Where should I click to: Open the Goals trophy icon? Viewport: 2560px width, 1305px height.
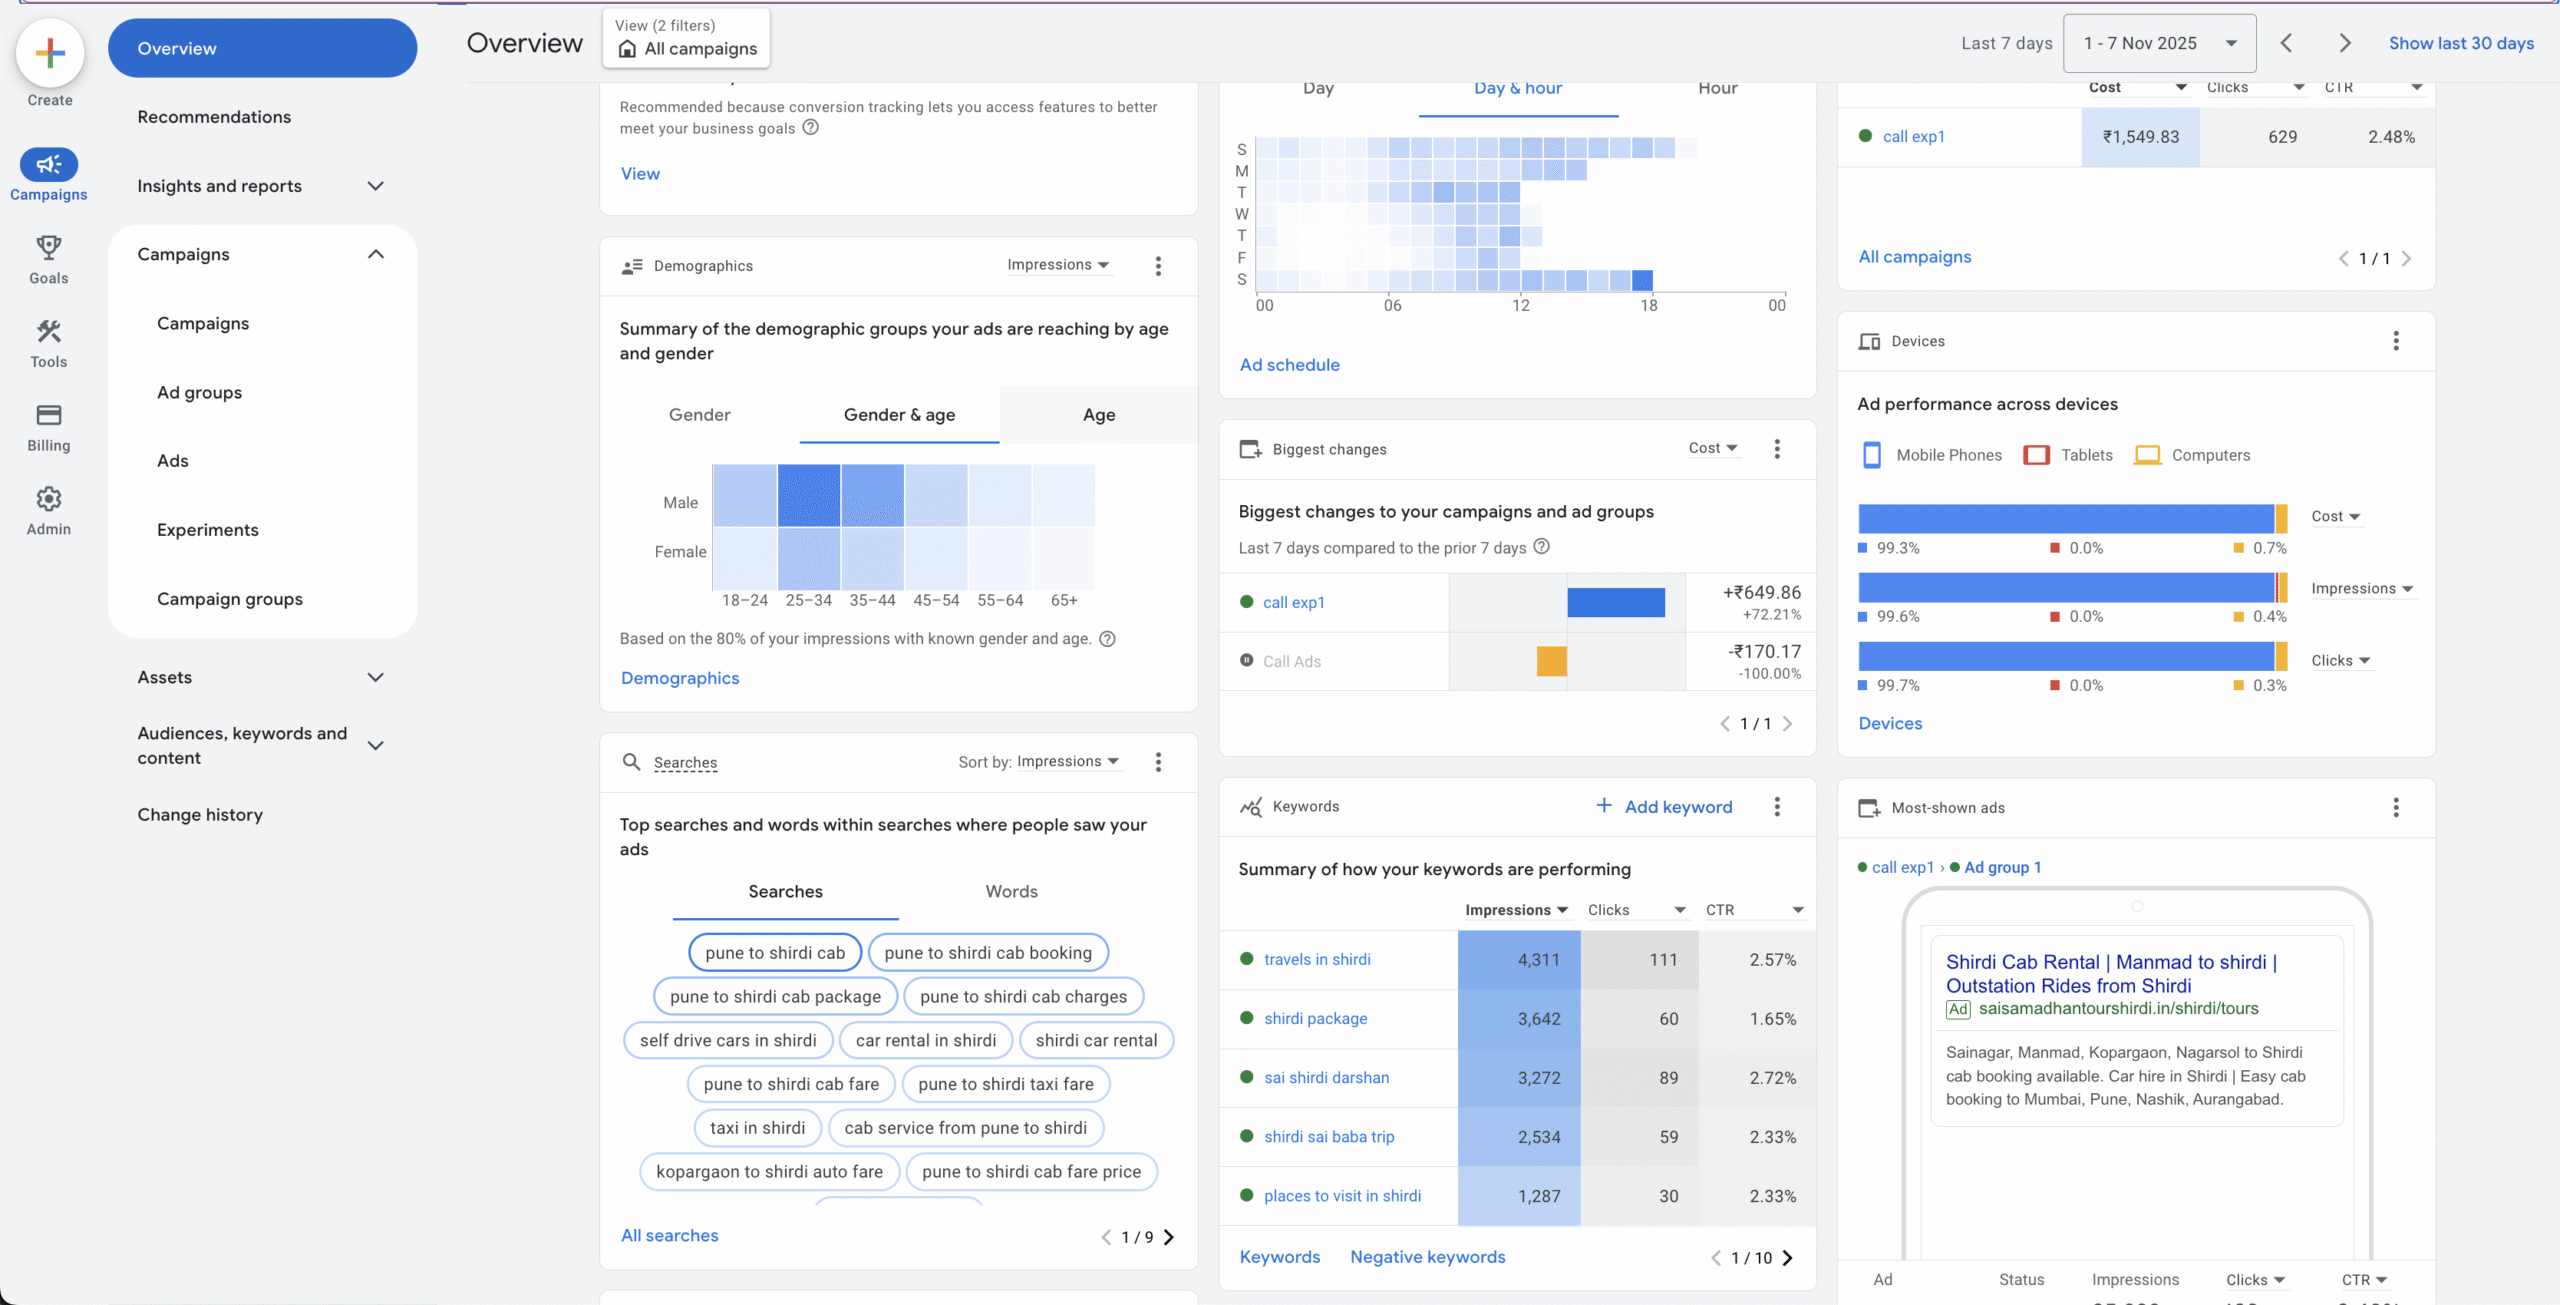pos(48,247)
